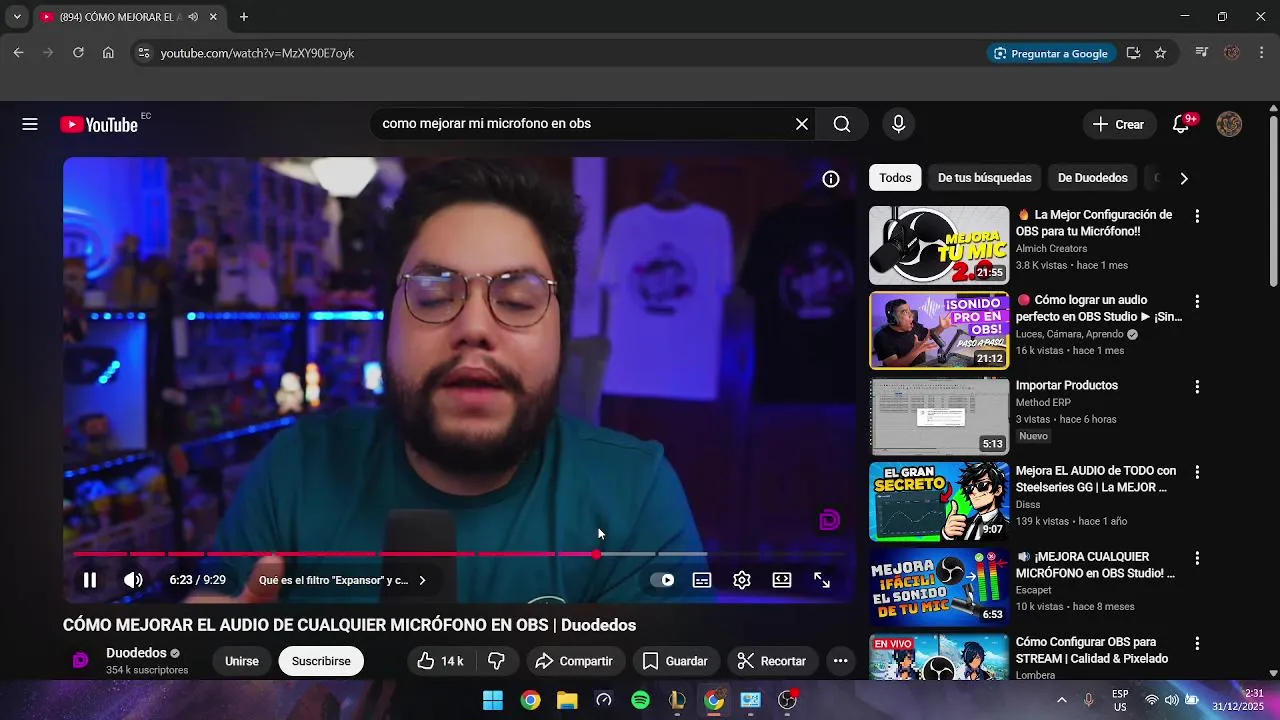Pause the video
This screenshot has height=720, width=1280.
click(90, 580)
